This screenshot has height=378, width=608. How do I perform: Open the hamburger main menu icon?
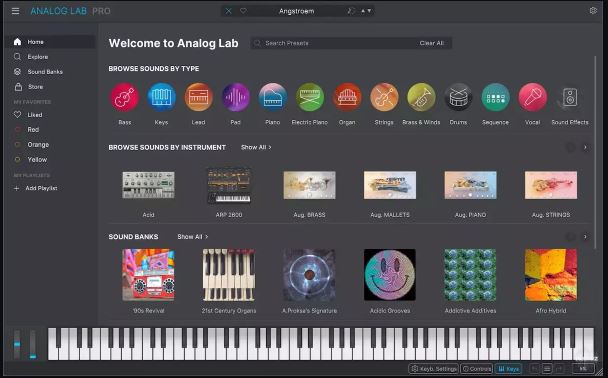[16, 11]
